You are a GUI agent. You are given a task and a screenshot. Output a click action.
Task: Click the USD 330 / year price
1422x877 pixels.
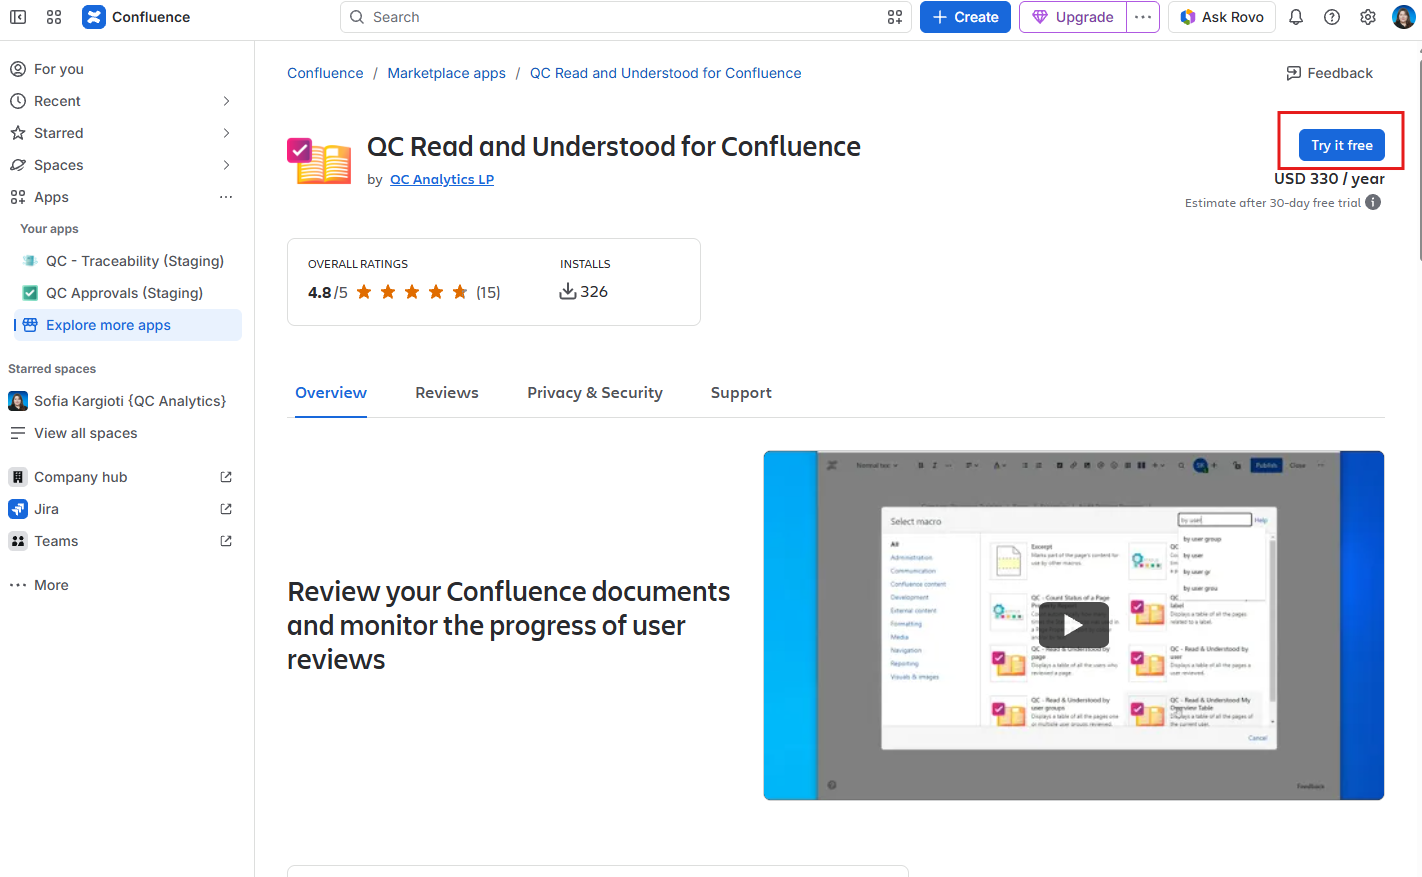(x=1329, y=178)
